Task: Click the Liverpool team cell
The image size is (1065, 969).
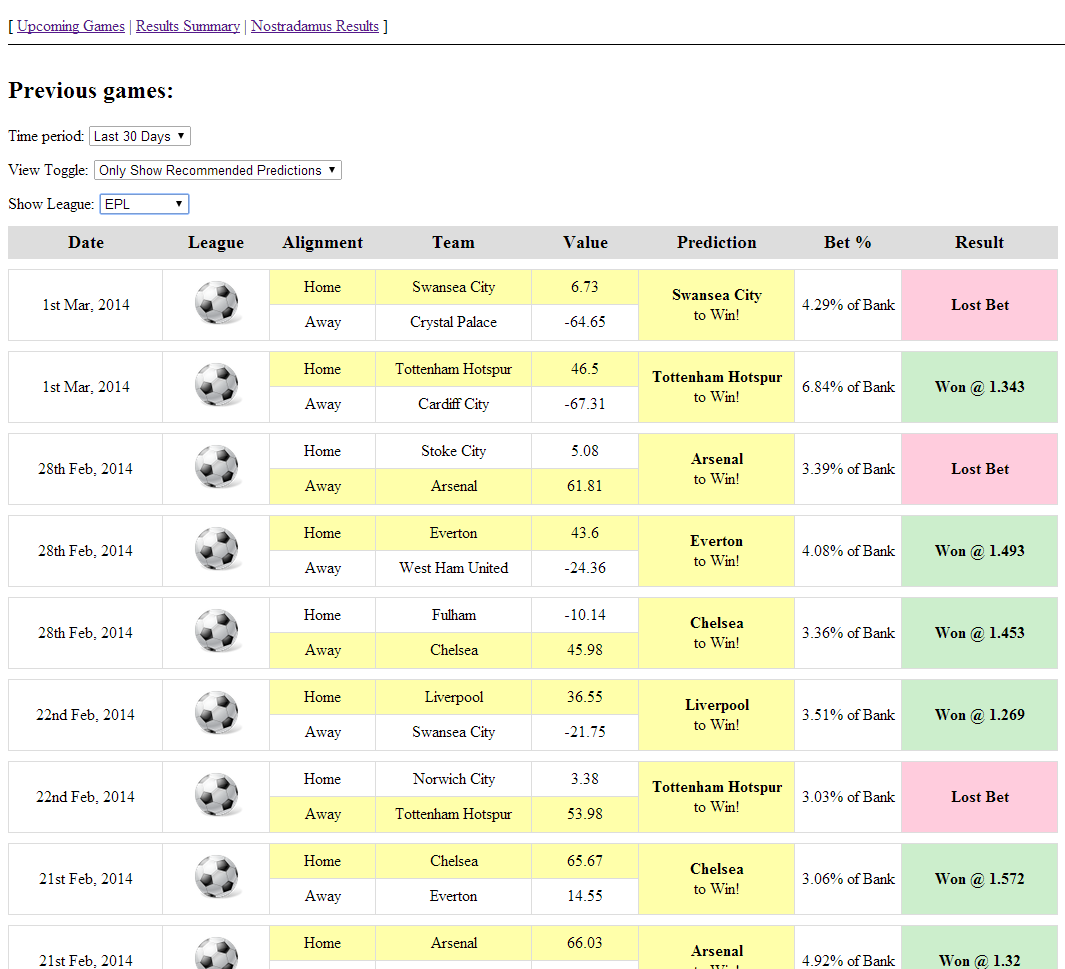Action: click(x=454, y=697)
